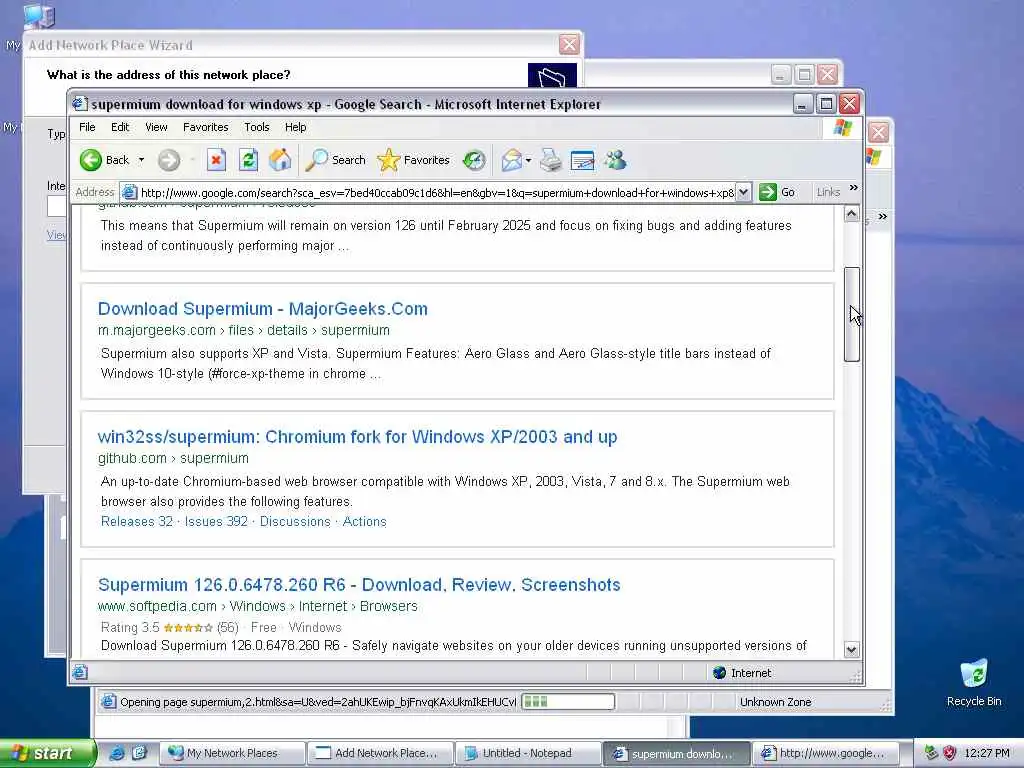Open the Back button history dropdown arrow
The height and width of the screenshot is (768, 1024).
pyautogui.click(x=141, y=160)
